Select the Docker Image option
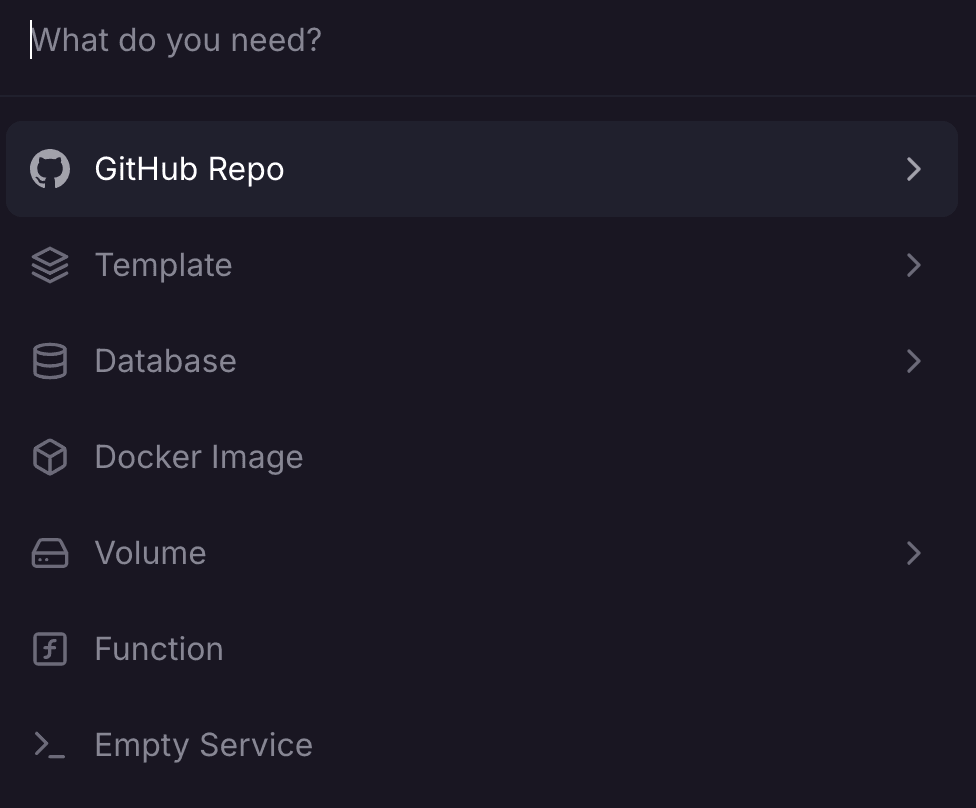The width and height of the screenshot is (976, 808). click(x=198, y=457)
